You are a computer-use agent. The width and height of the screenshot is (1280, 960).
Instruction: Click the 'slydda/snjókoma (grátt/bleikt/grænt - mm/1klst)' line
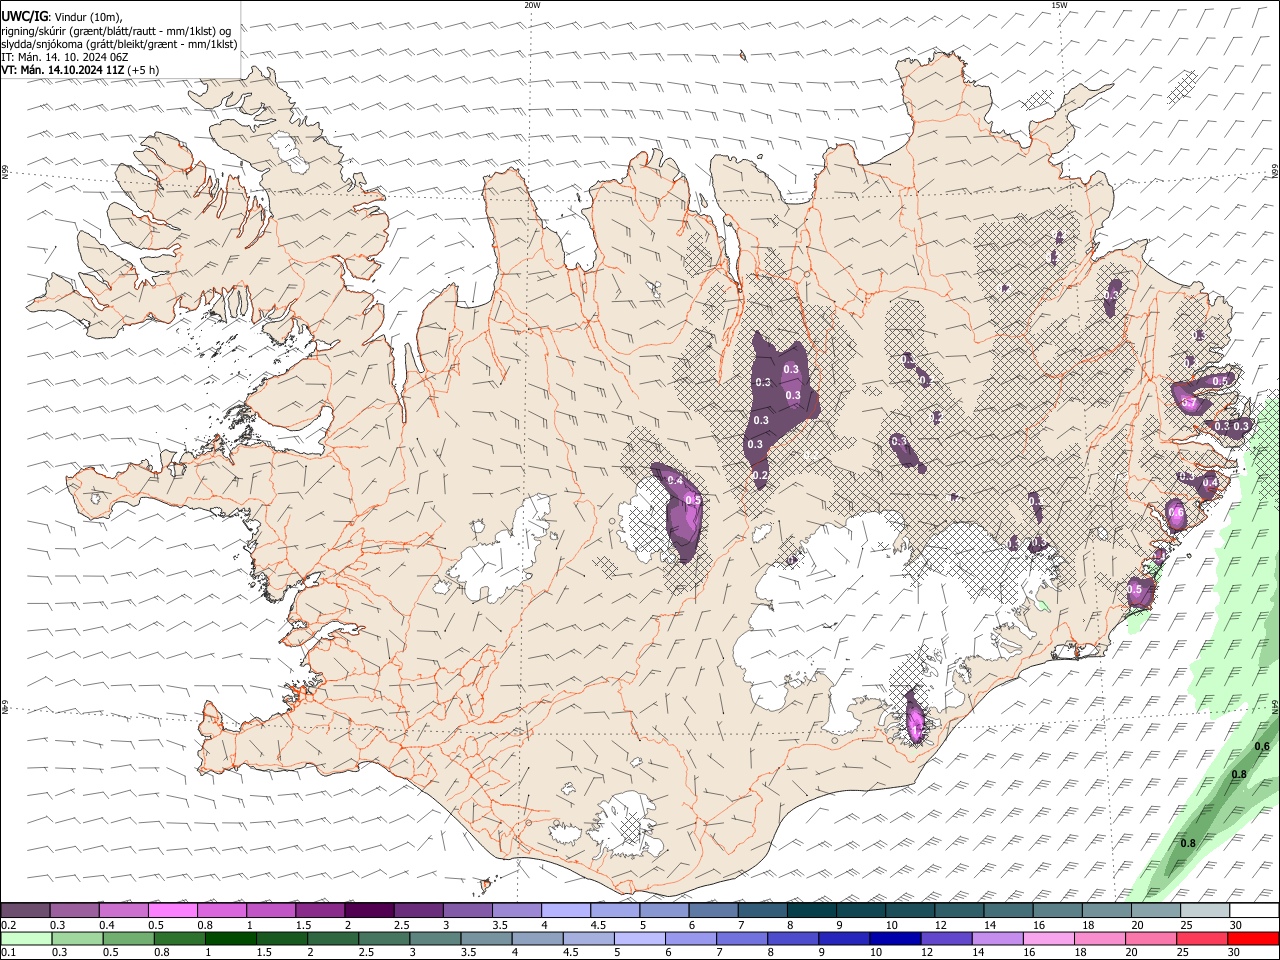[120, 44]
